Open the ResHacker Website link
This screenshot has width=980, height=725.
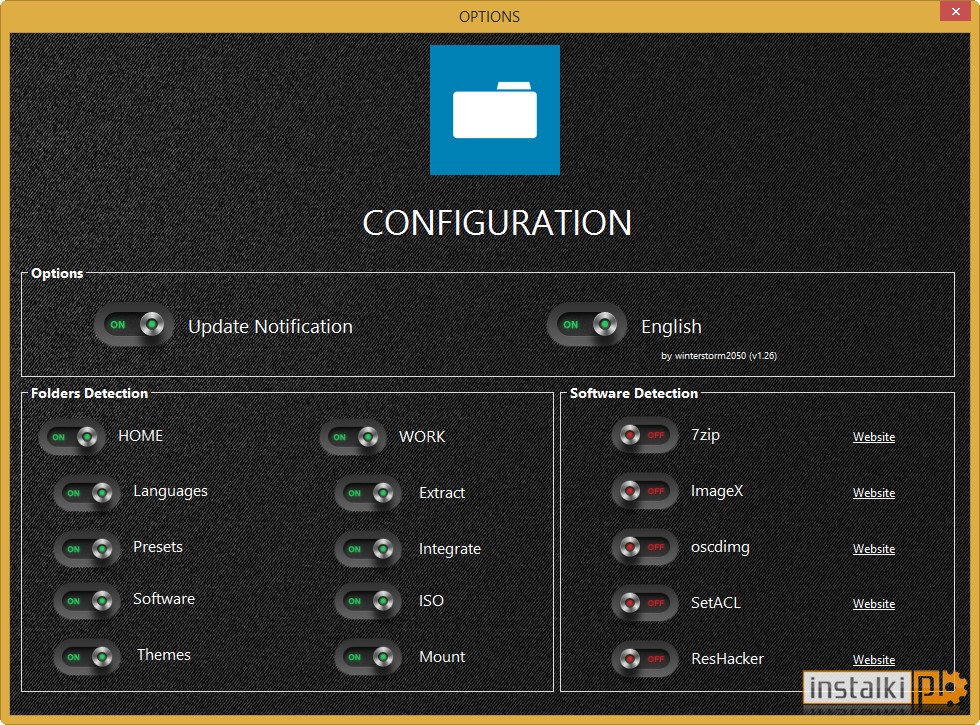874,659
